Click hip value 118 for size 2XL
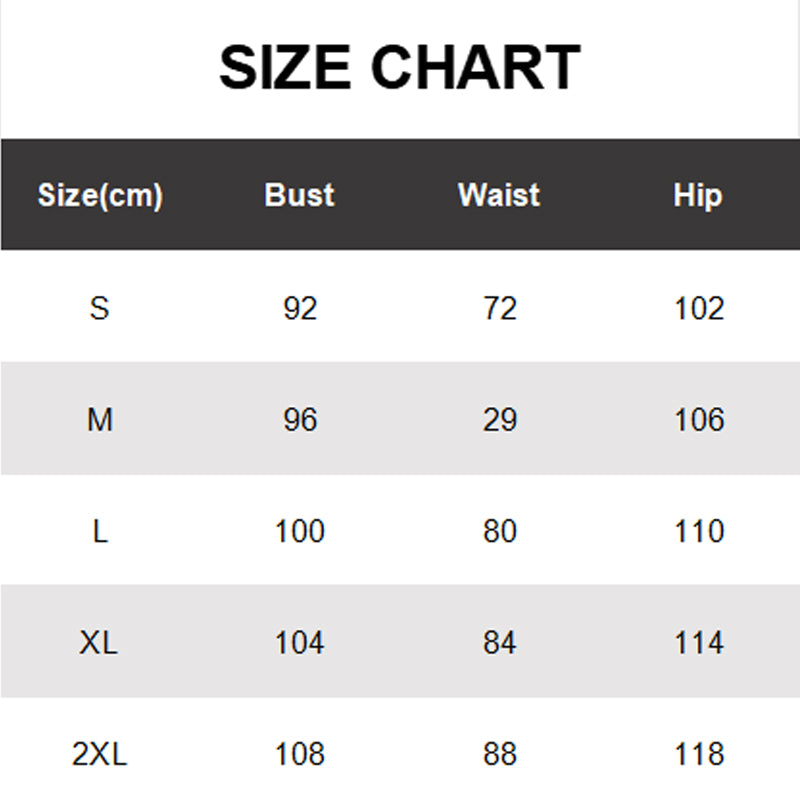 coord(698,754)
